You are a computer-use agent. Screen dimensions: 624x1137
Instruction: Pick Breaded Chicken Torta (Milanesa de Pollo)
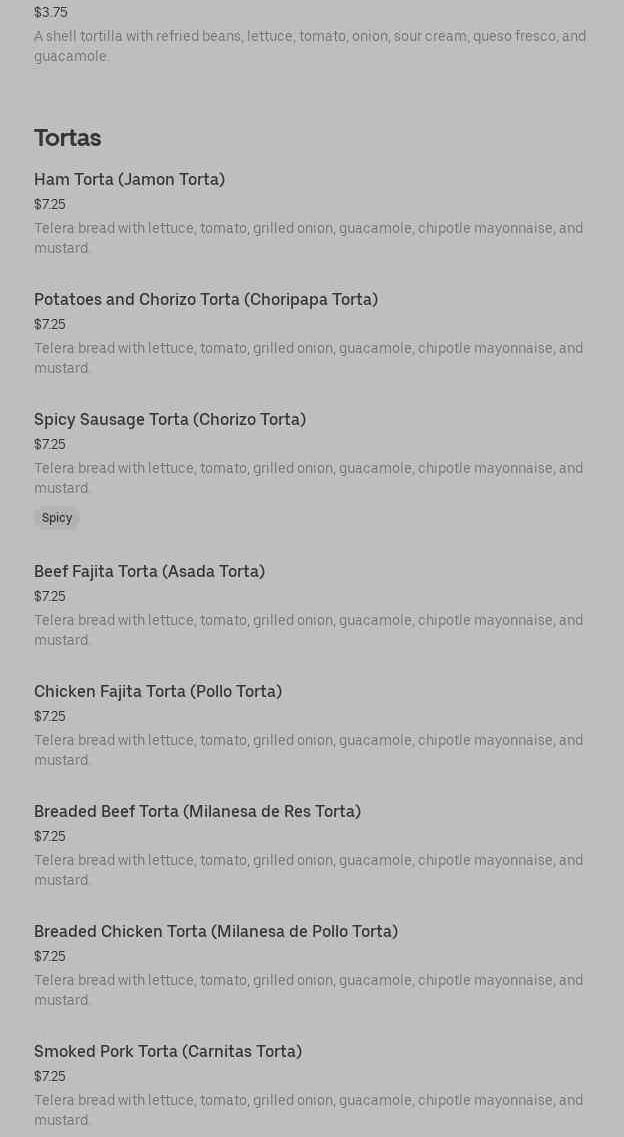click(215, 932)
